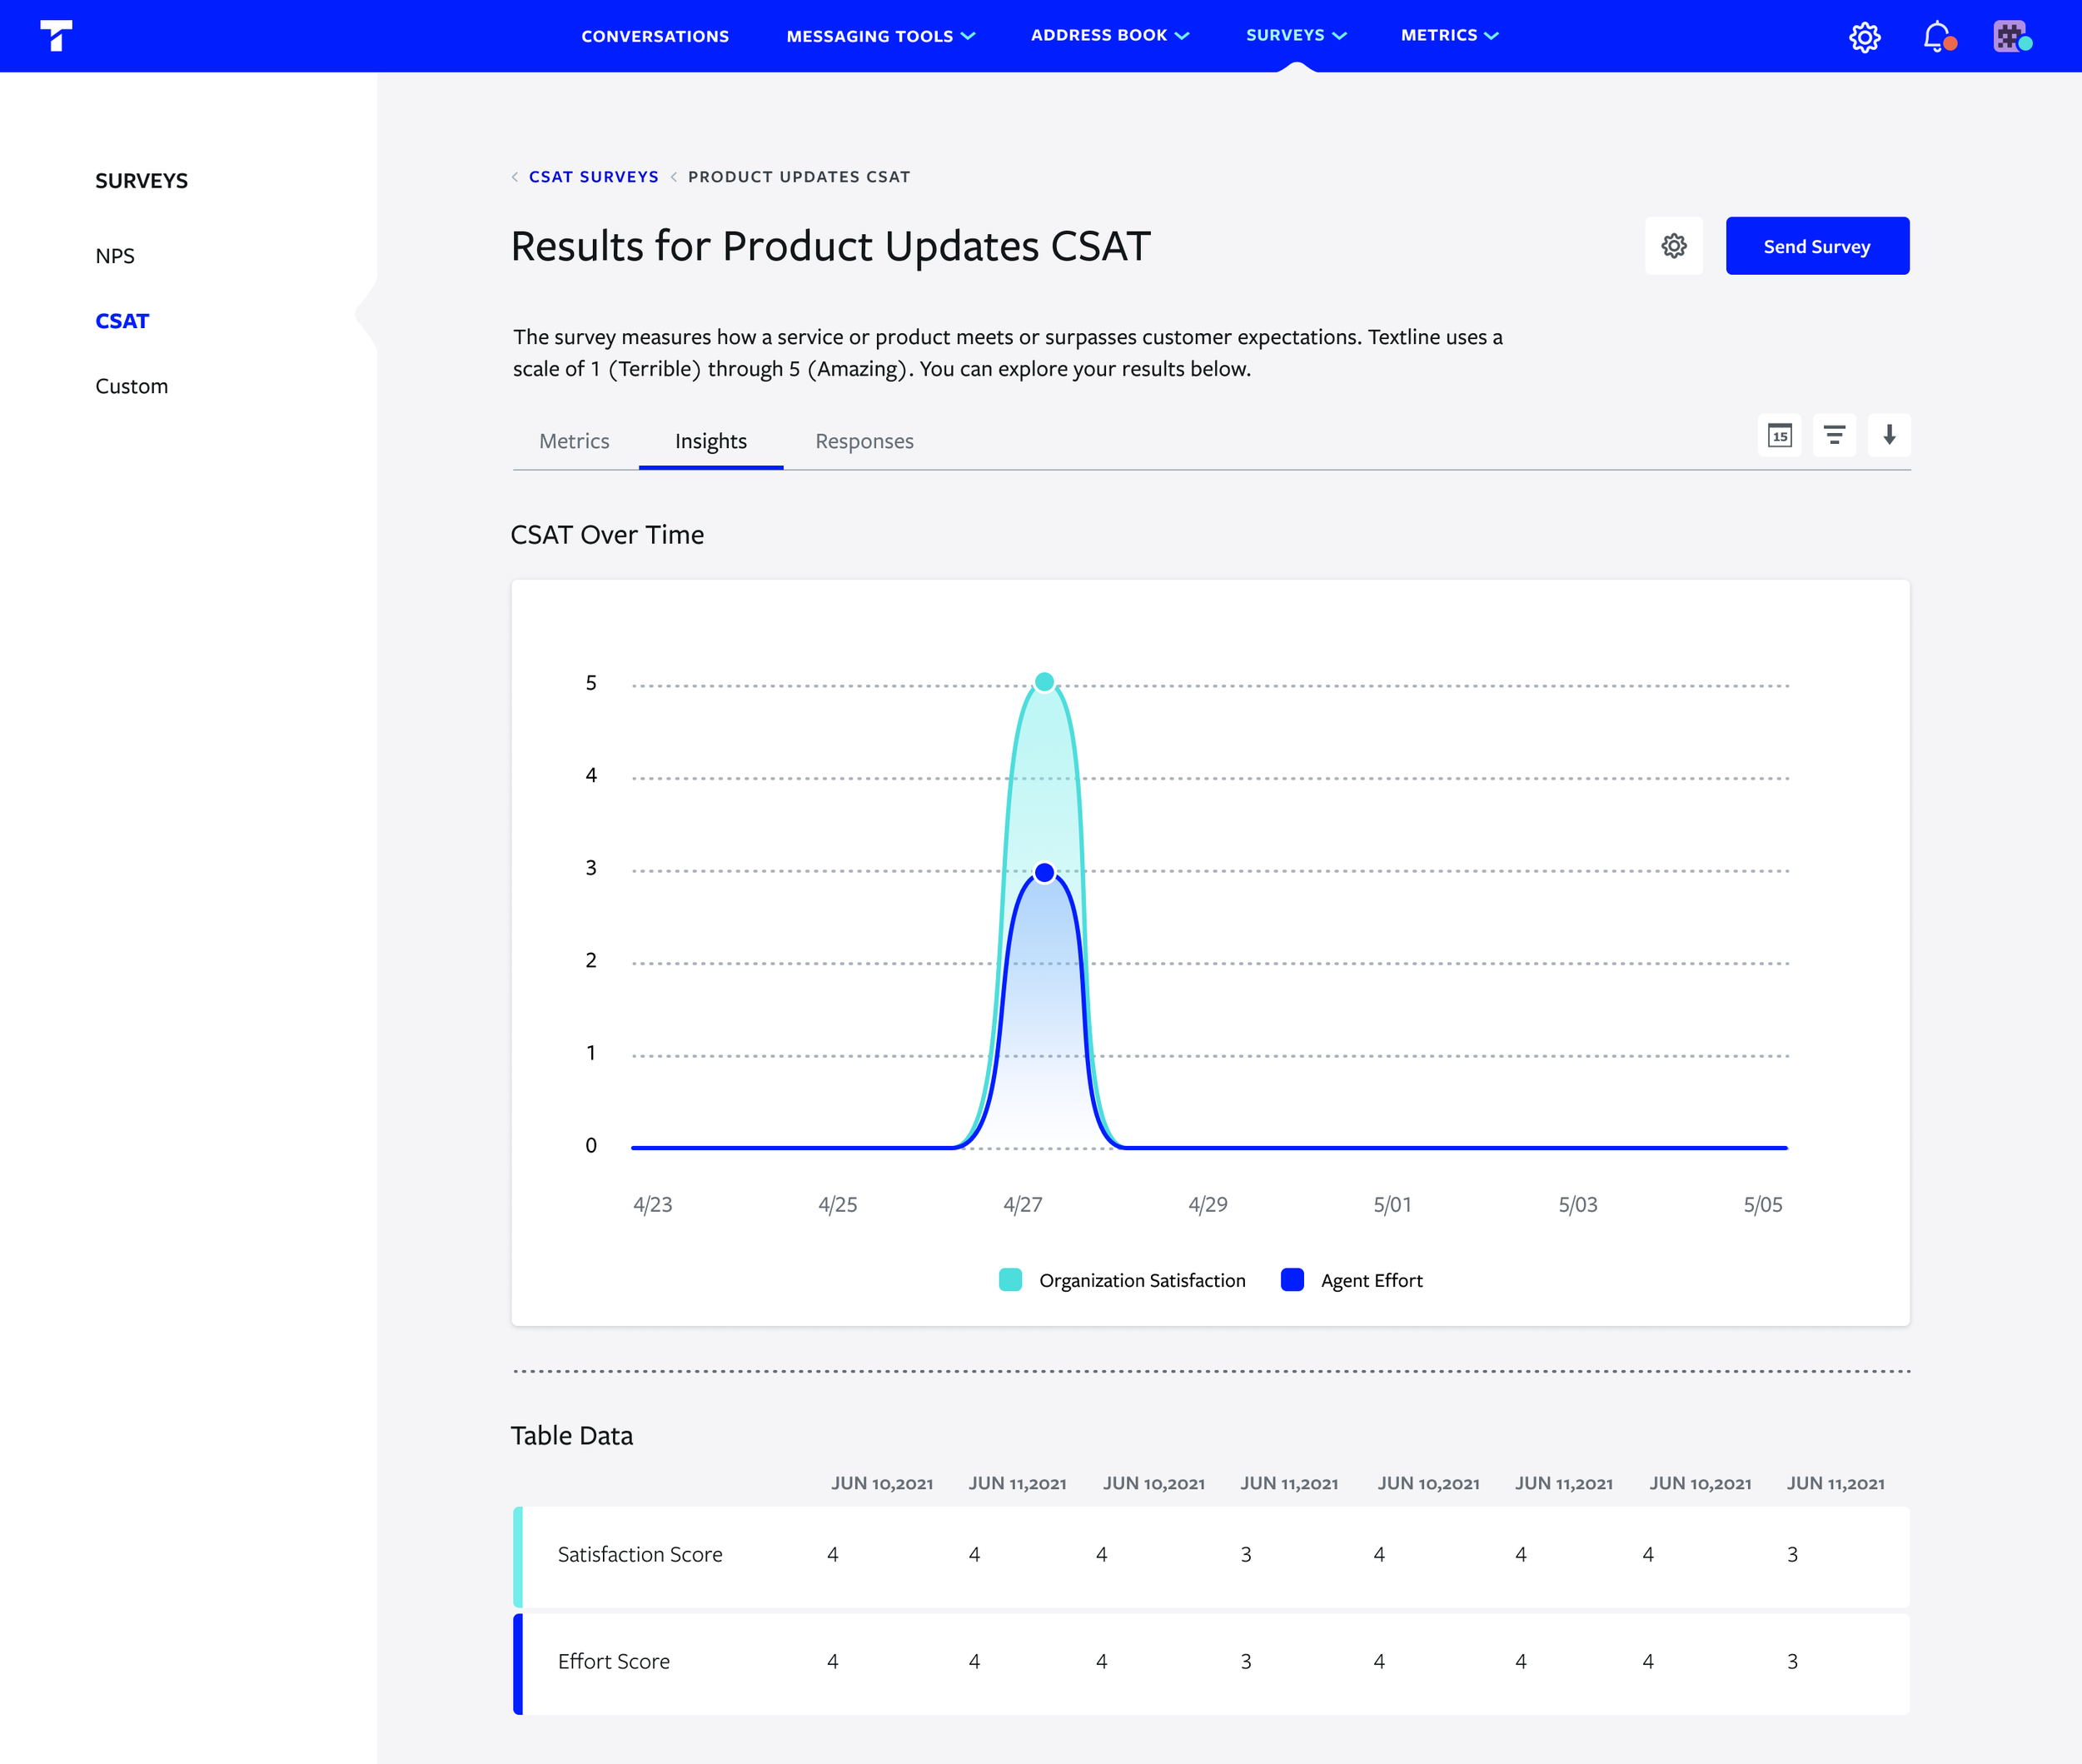
Task: Select the teal satisfaction data point
Action: pyautogui.click(x=1044, y=682)
